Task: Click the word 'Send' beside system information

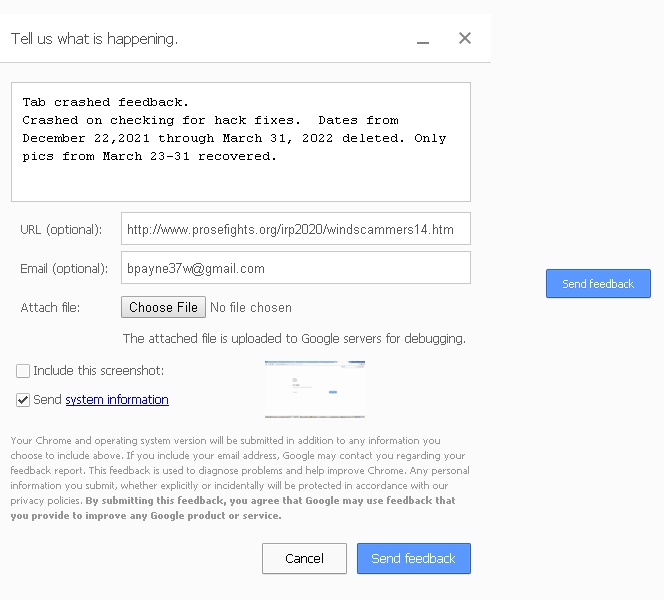Action: tap(47, 399)
